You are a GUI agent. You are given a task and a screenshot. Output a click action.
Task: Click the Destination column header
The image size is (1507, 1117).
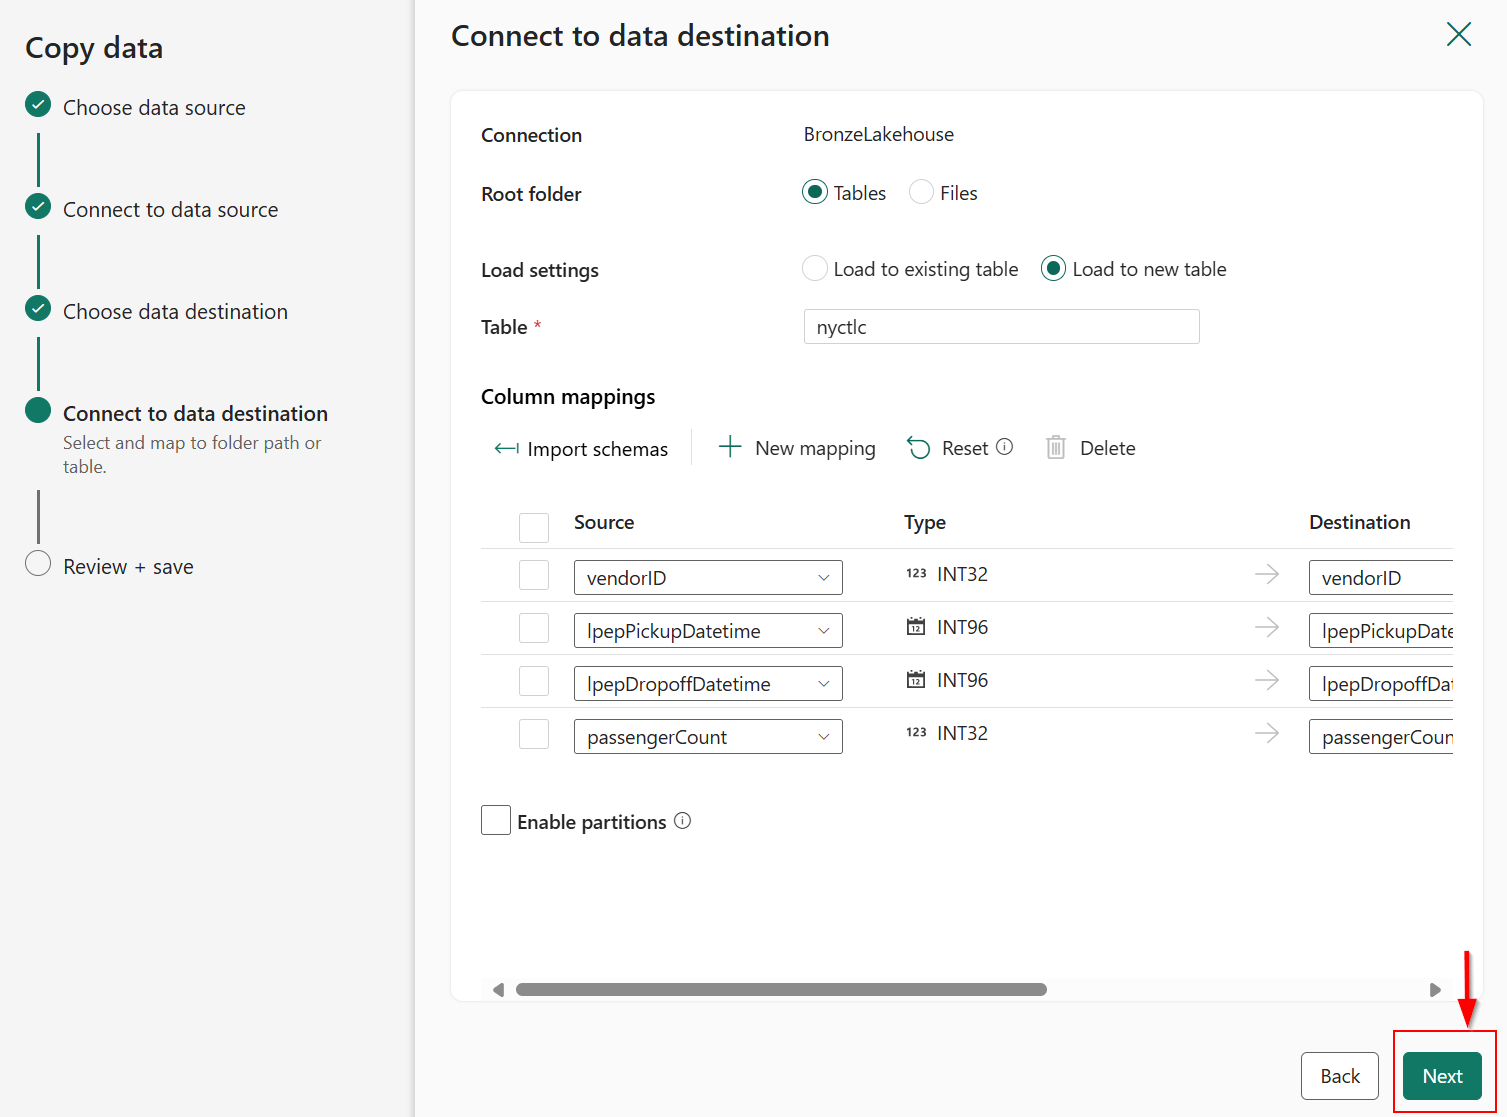1360,522
